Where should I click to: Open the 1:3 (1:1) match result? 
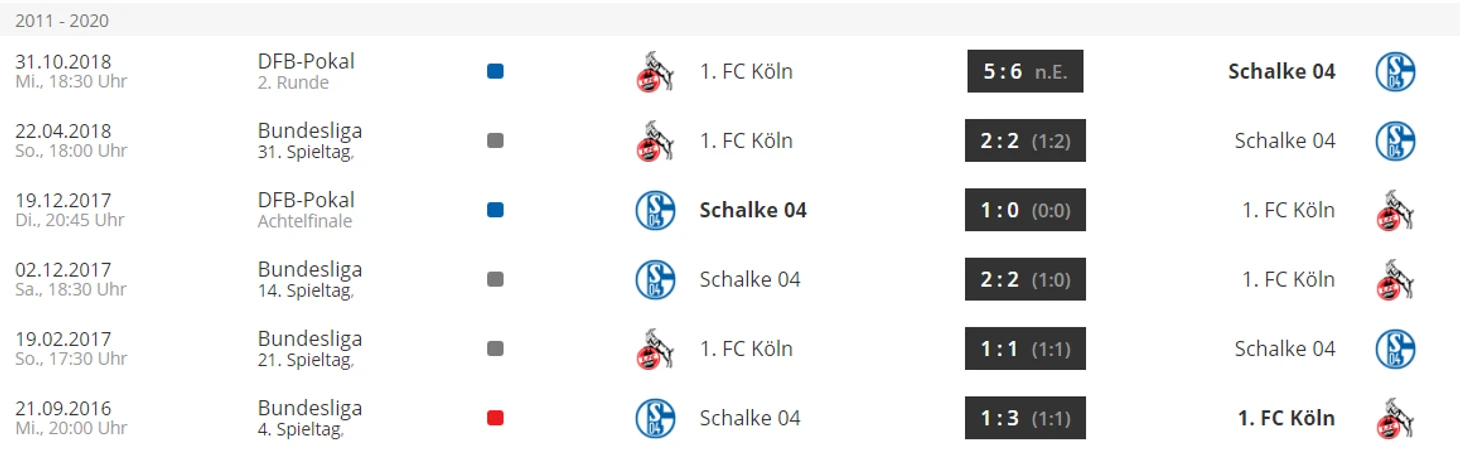[x=1025, y=418]
